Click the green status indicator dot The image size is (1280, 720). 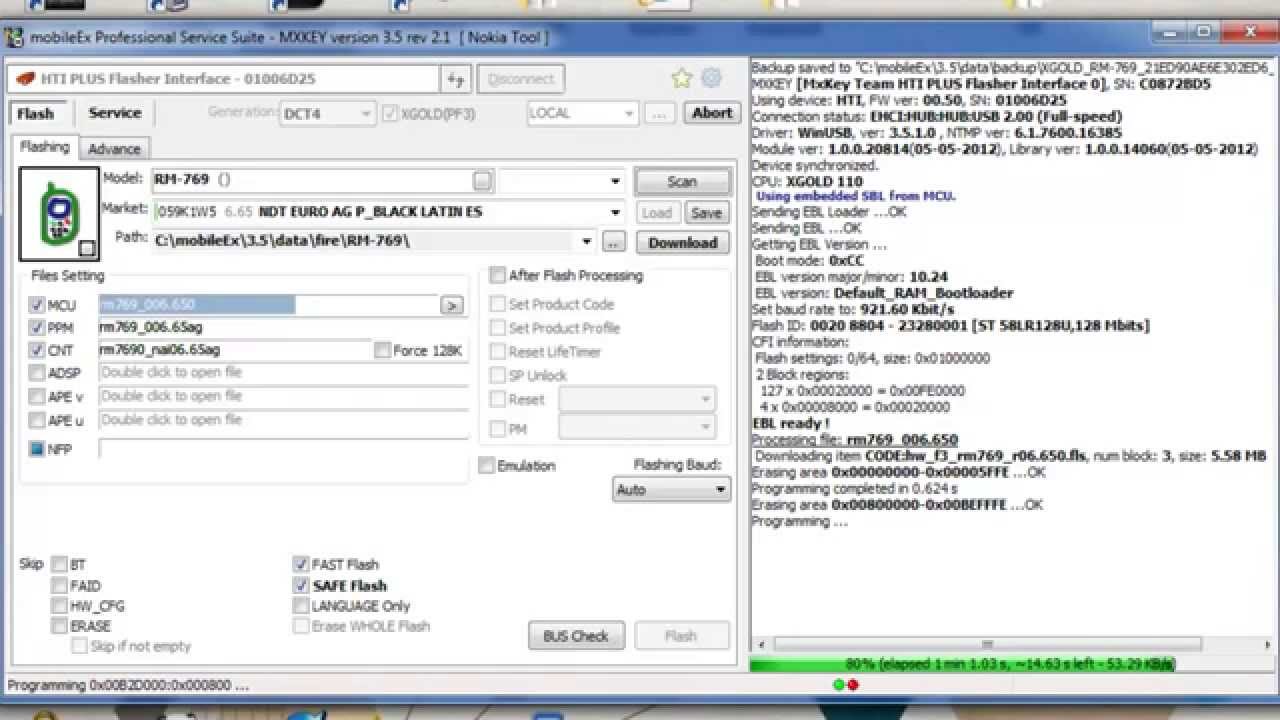838,685
